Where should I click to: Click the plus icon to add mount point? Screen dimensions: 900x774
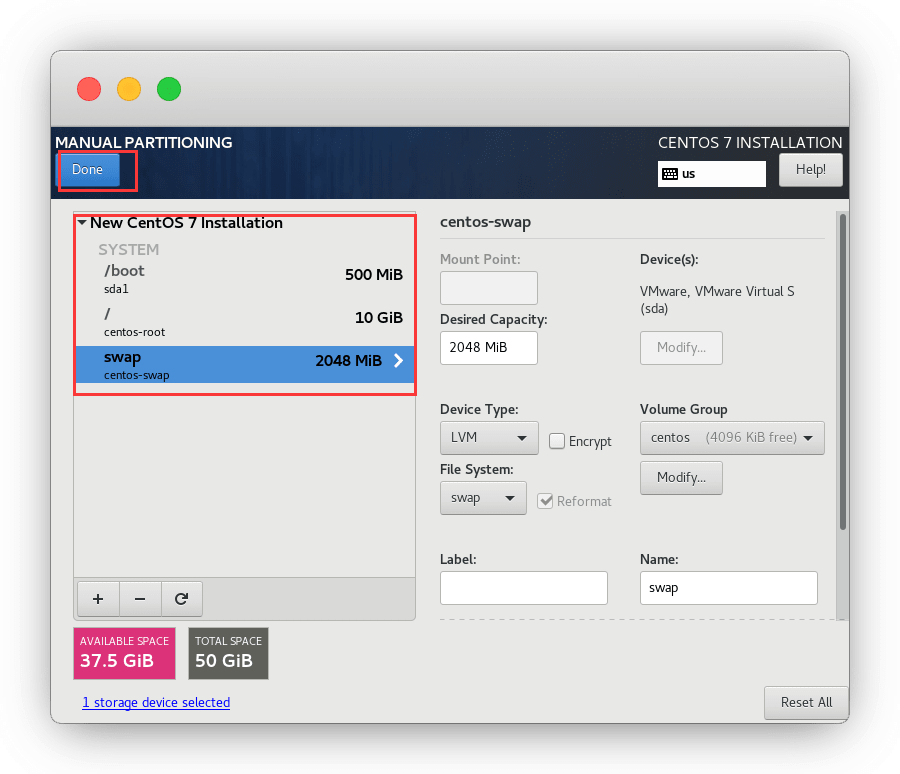[98, 599]
